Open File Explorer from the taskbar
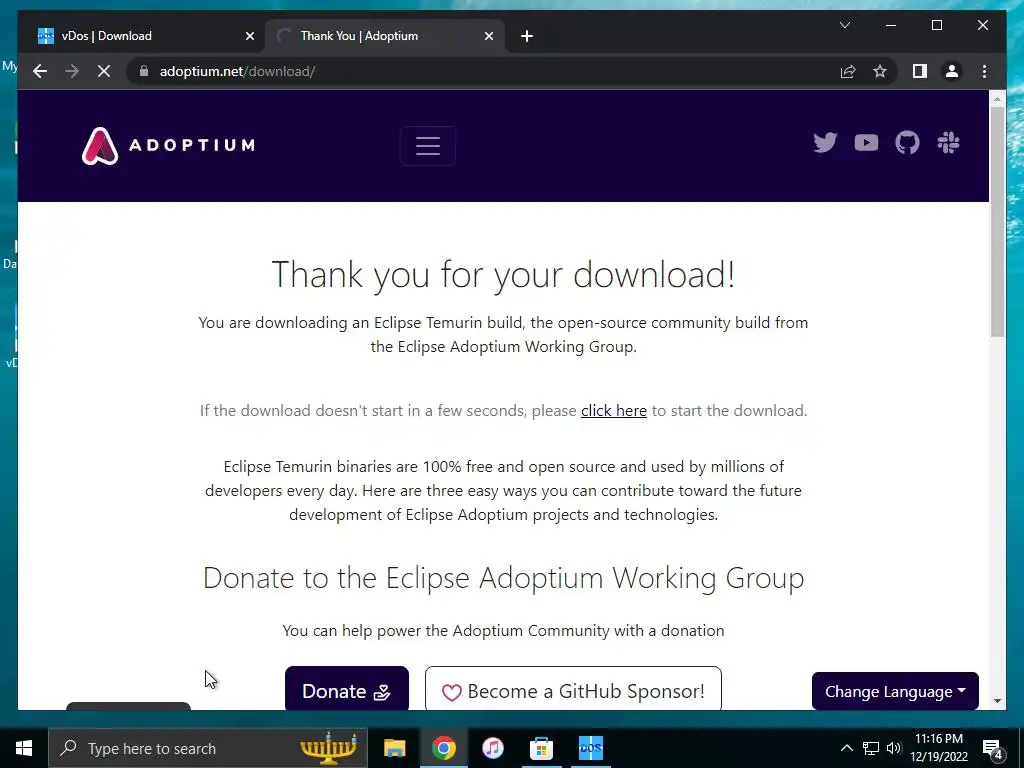The height and width of the screenshot is (768, 1024). [x=394, y=748]
